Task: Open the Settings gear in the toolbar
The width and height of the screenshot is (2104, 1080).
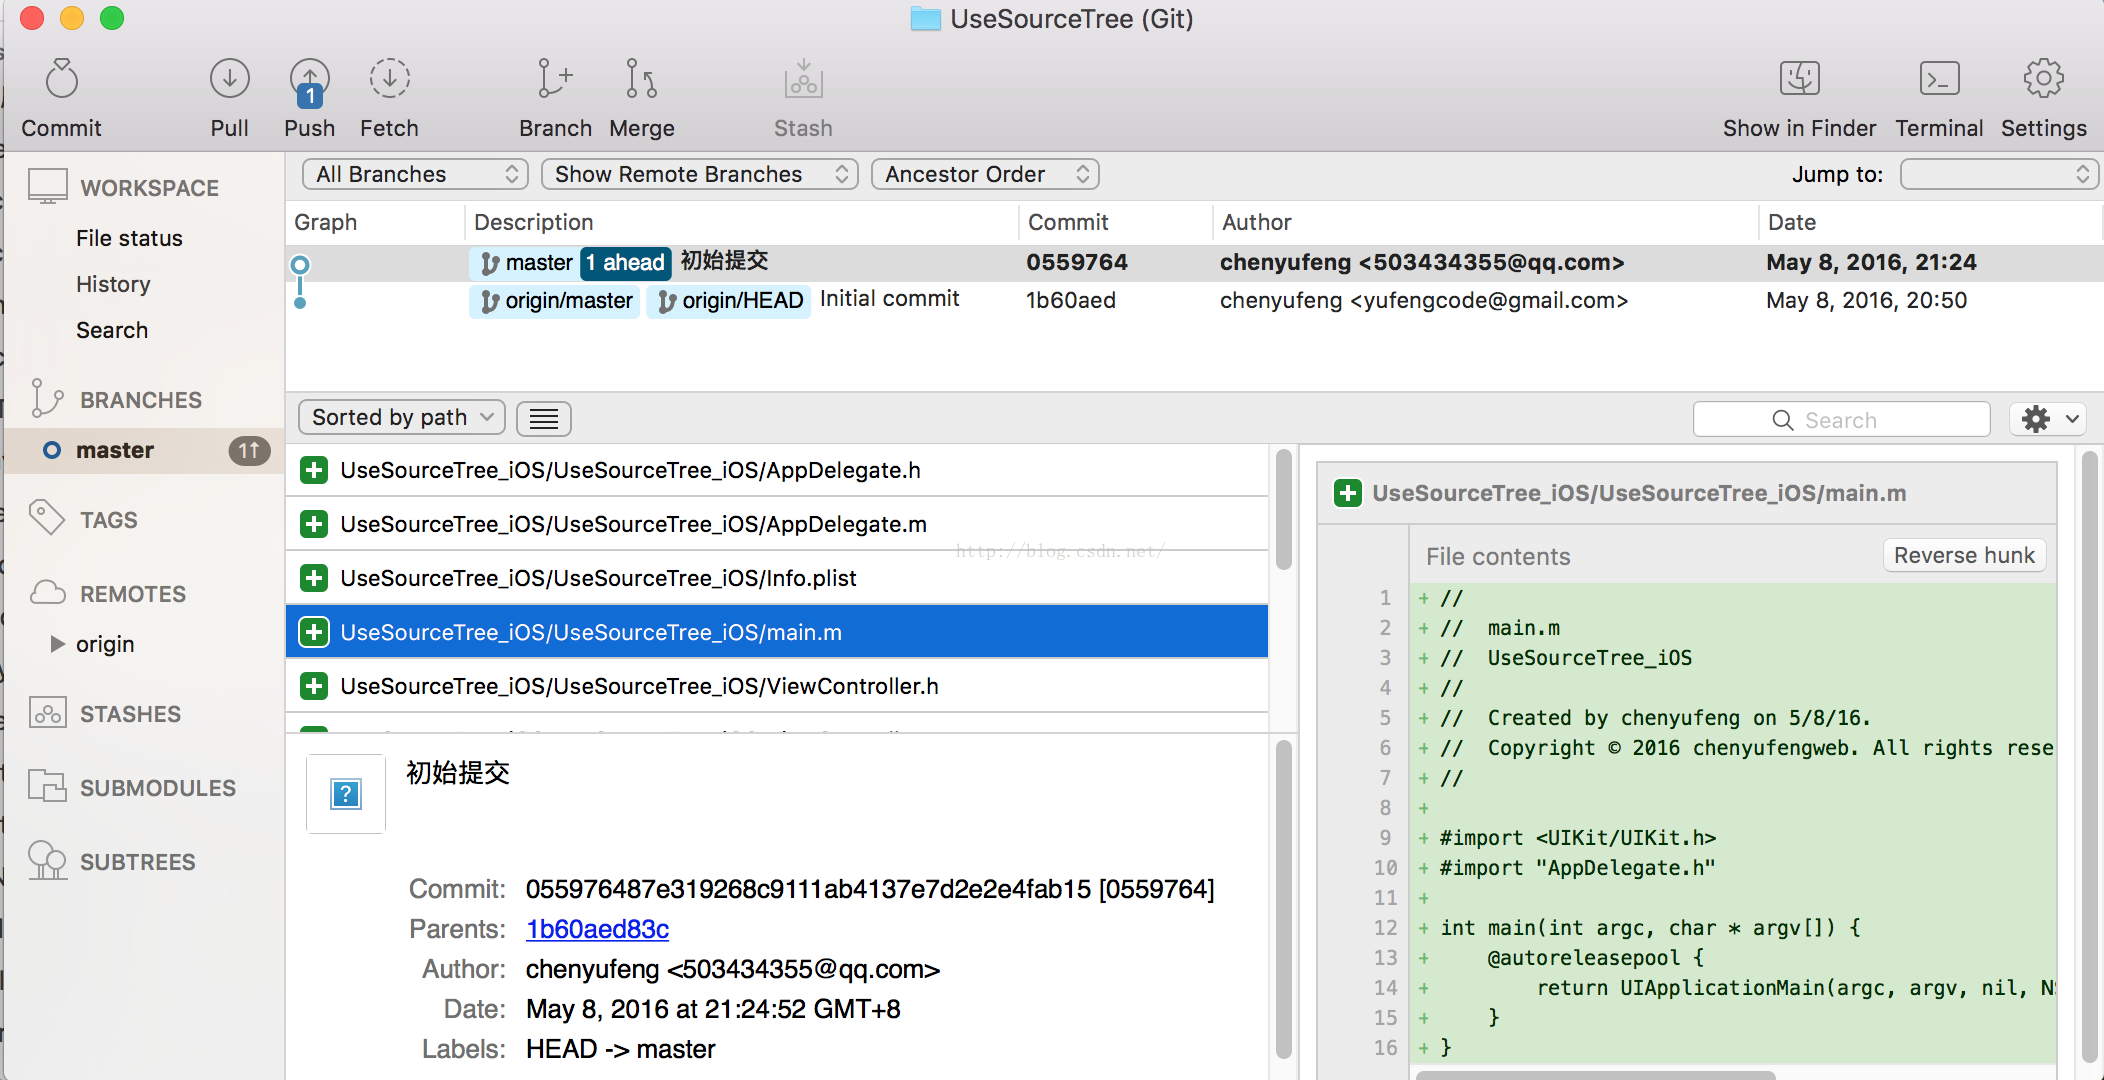Action: [2043, 79]
